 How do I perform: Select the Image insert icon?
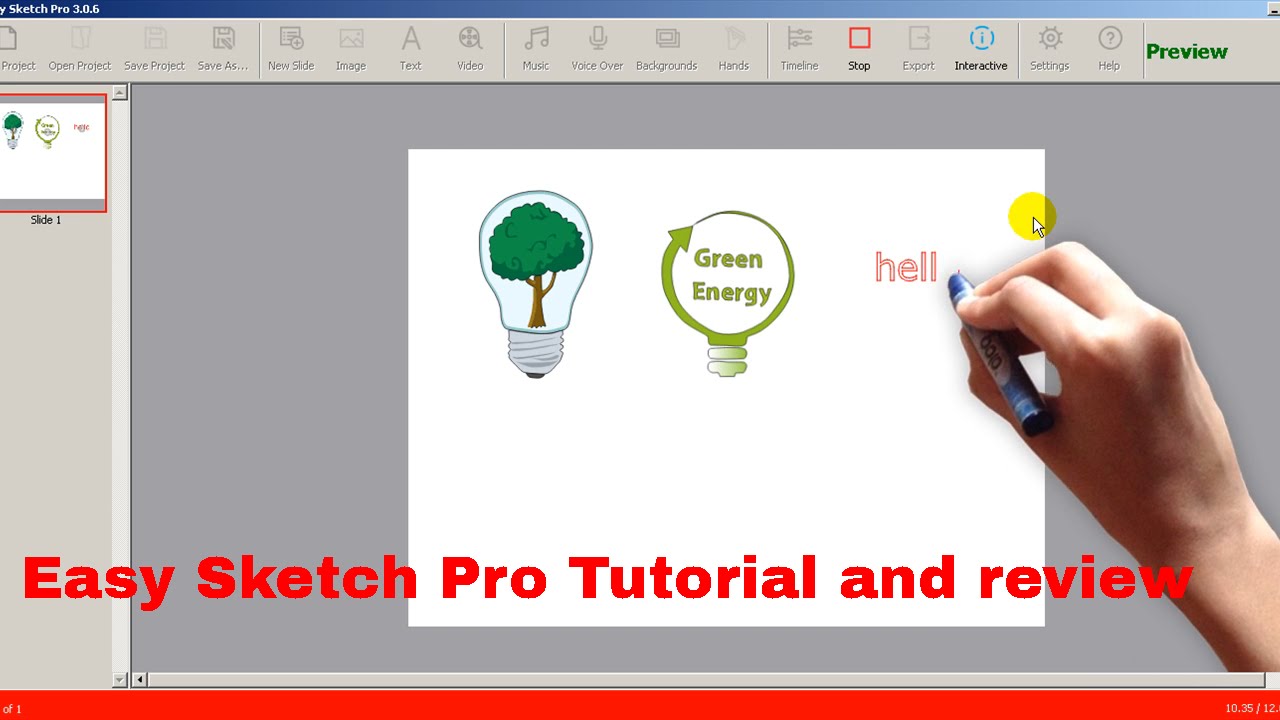click(351, 49)
